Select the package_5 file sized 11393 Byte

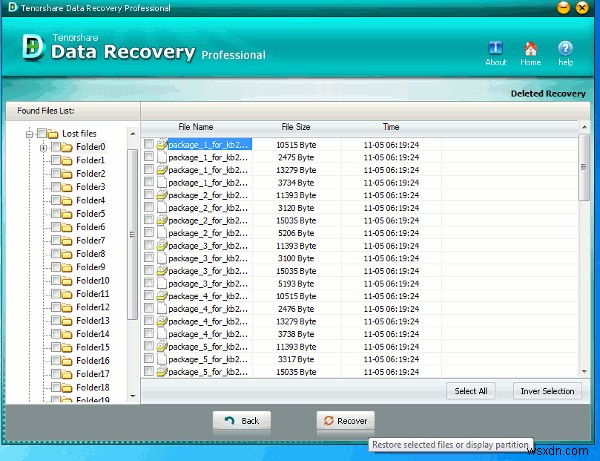[x=208, y=347]
